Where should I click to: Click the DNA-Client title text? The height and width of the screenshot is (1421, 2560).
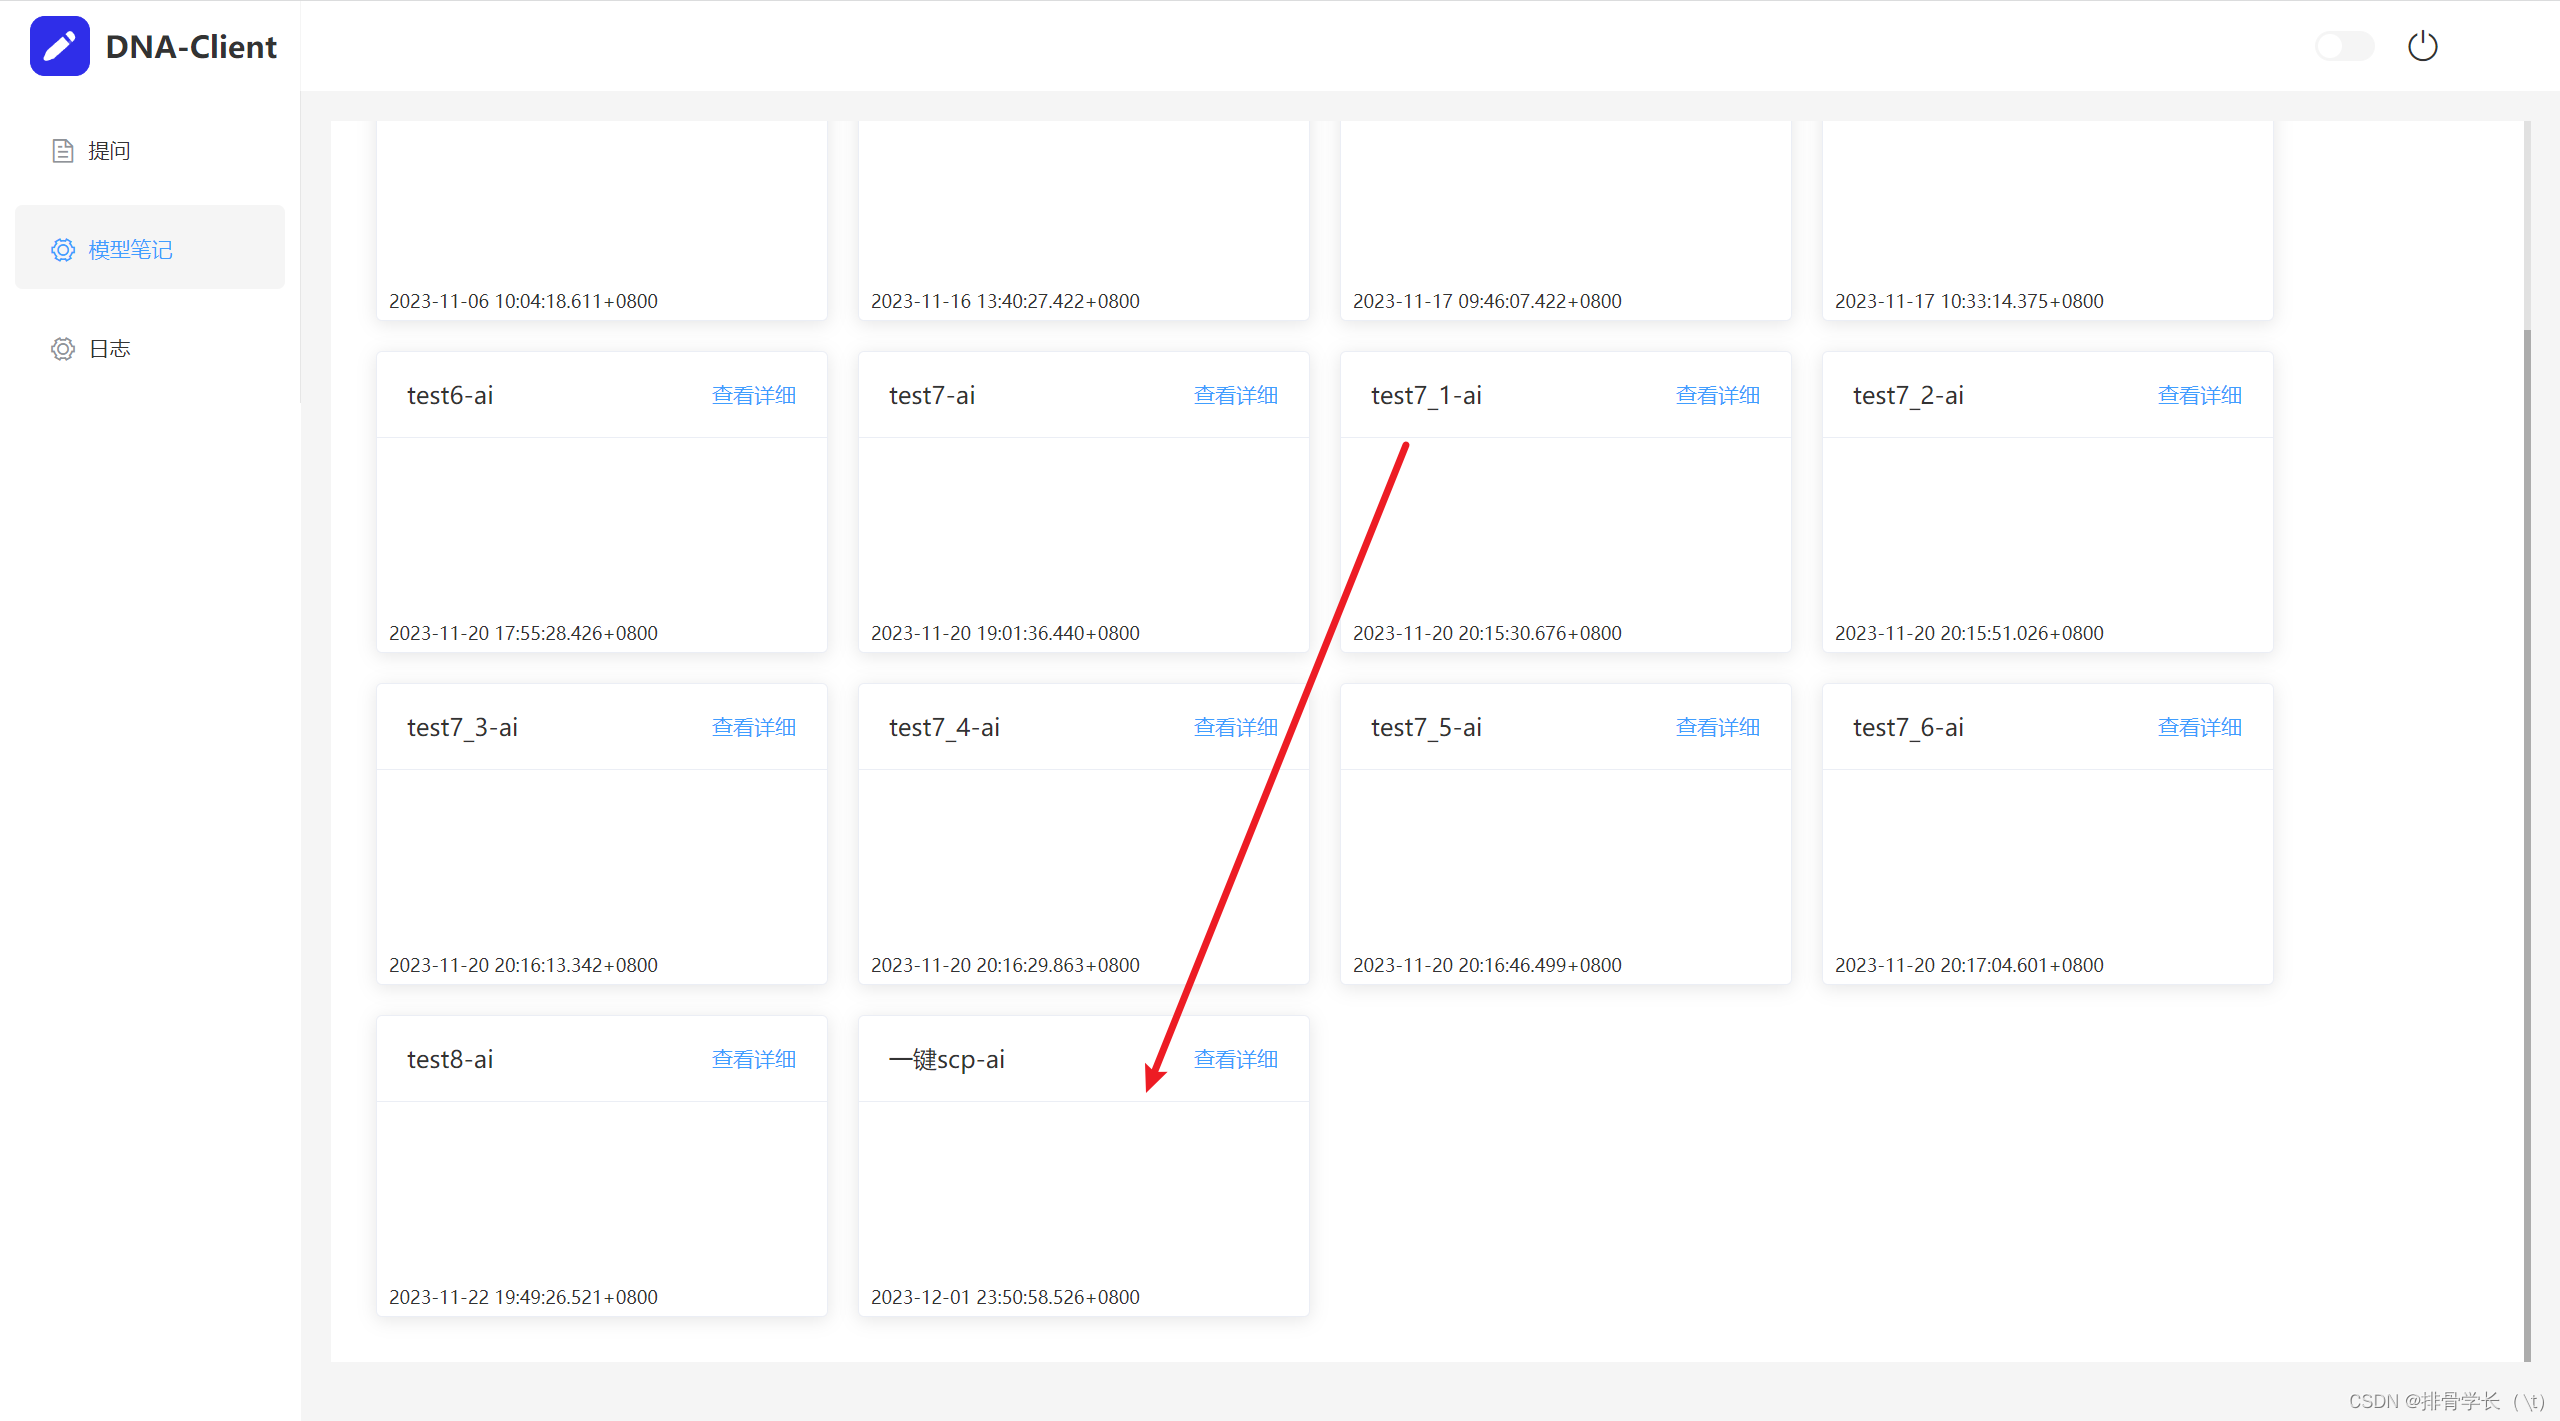(x=191, y=47)
